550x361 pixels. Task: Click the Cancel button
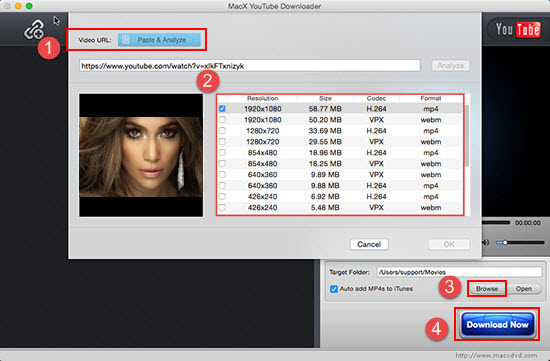[369, 244]
